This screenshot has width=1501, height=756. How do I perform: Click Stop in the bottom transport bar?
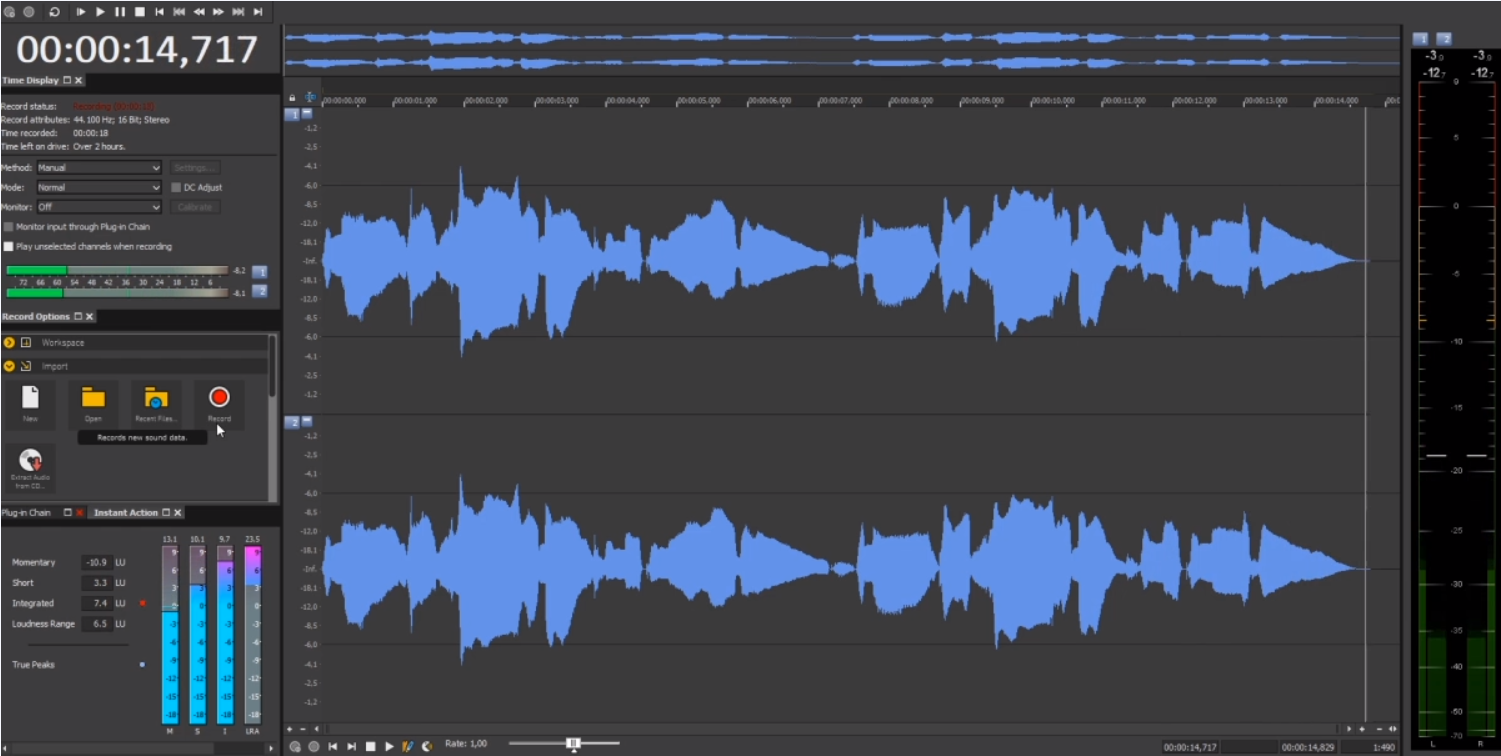370,746
